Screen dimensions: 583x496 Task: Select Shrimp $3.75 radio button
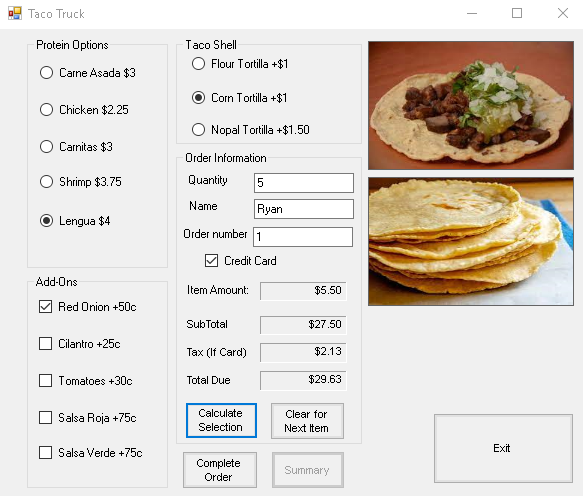pyautogui.click(x=80, y=182)
